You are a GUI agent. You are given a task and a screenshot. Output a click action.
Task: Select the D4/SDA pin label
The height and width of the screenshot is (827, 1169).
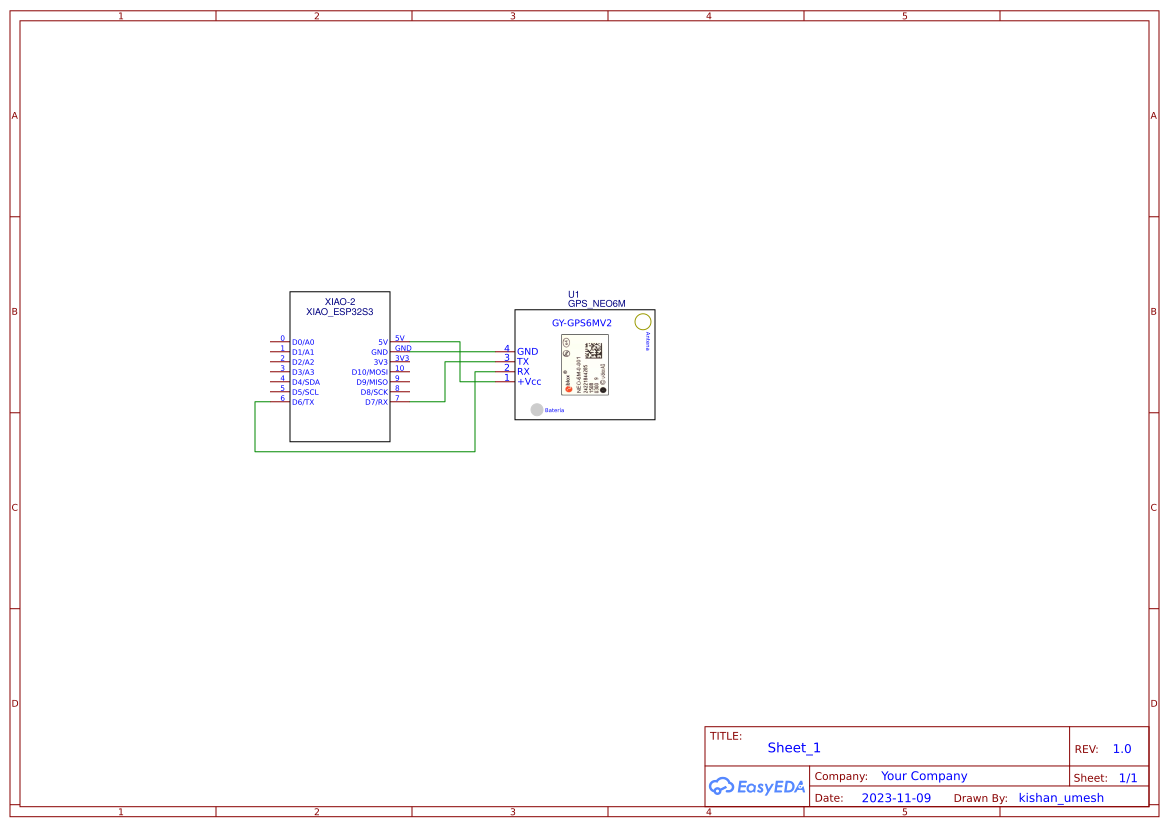pyautogui.click(x=306, y=382)
